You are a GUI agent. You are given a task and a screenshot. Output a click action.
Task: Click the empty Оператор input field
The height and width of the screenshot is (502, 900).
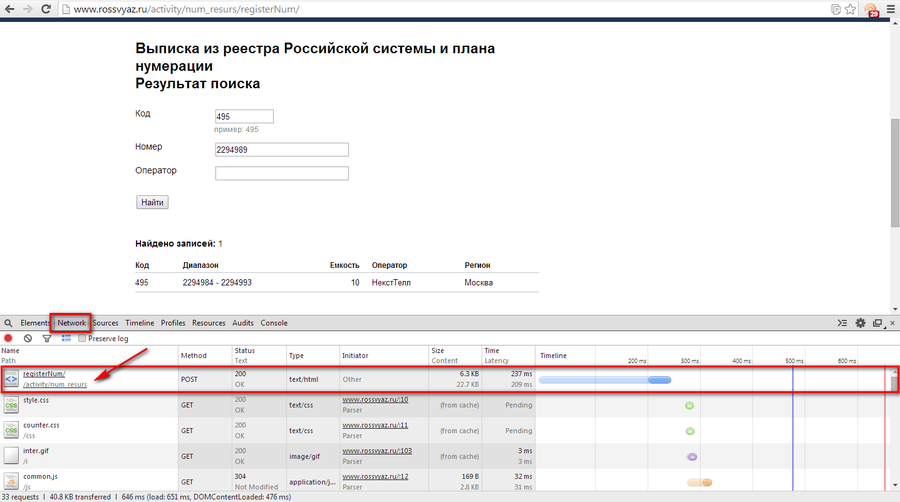(x=281, y=173)
